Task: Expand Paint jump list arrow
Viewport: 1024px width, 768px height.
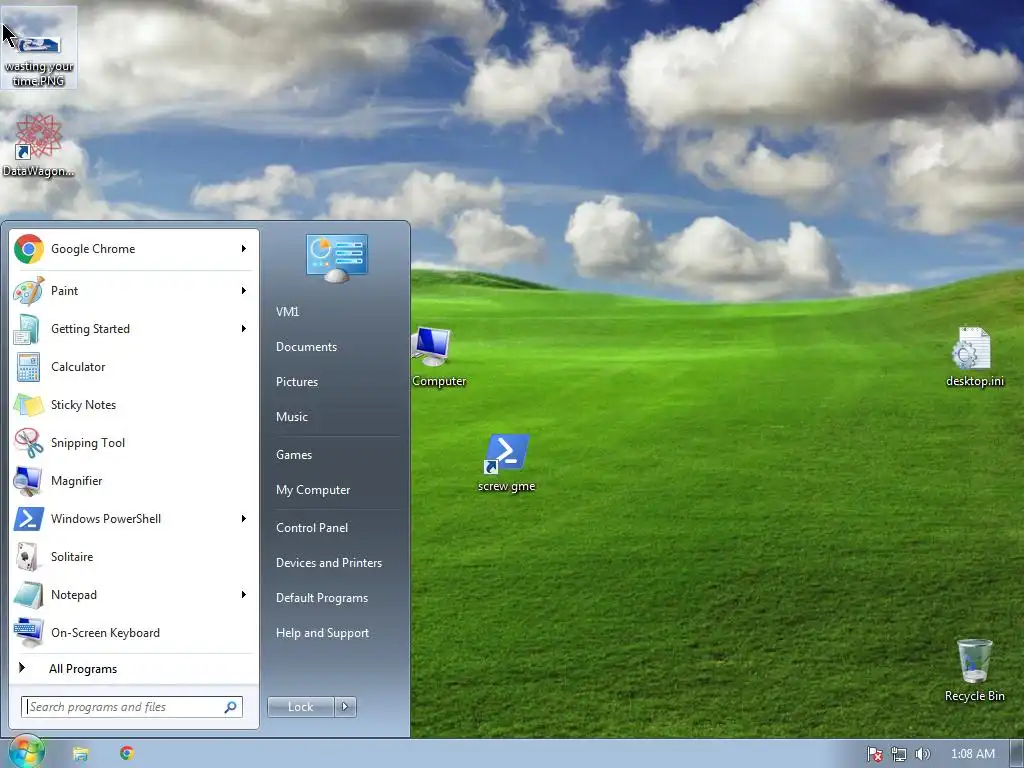Action: pos(244,291)
